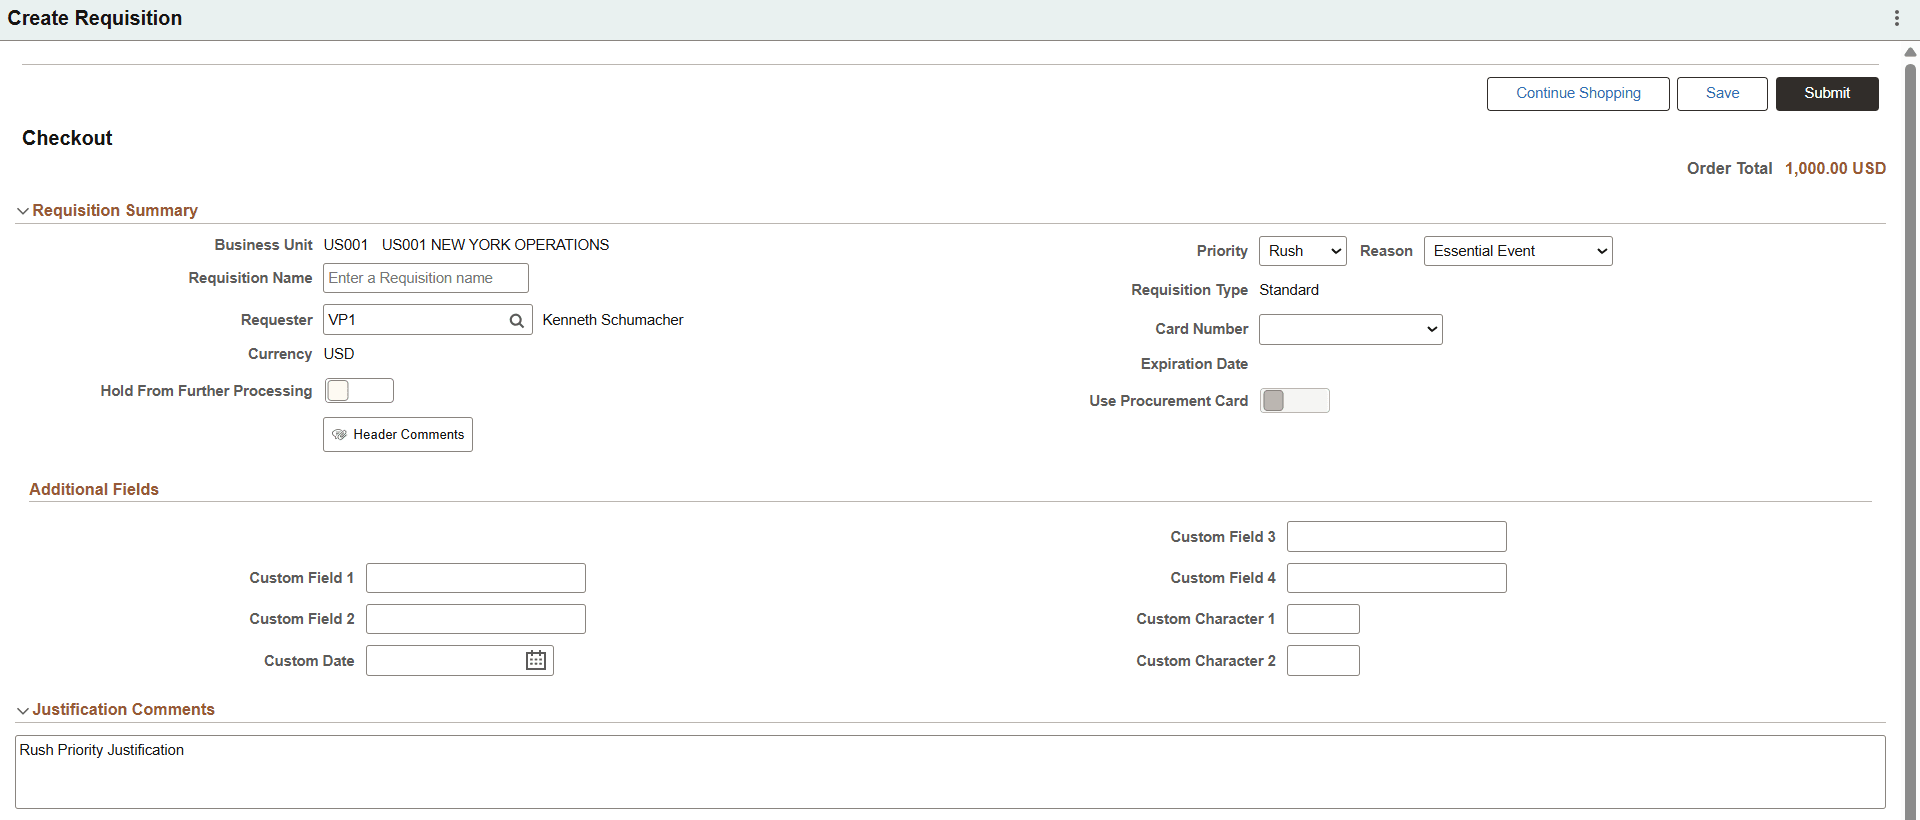Click the Custom Field 3 input
Screen dimensions: 1920x820
(x=1397, y=537)
